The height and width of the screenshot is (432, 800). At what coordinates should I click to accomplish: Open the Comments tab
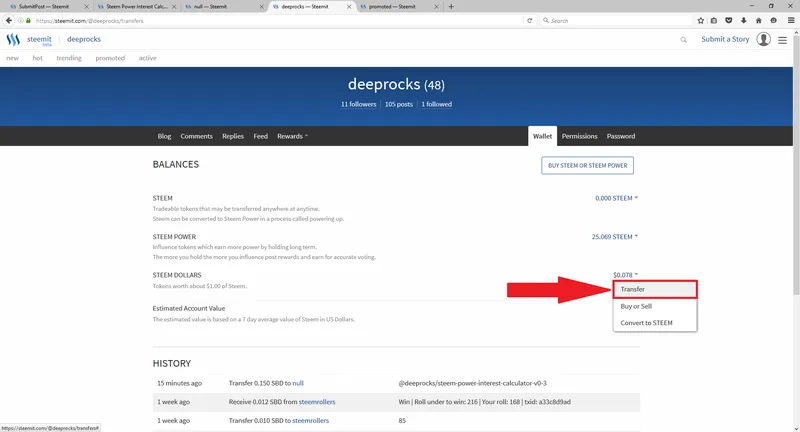196,136
